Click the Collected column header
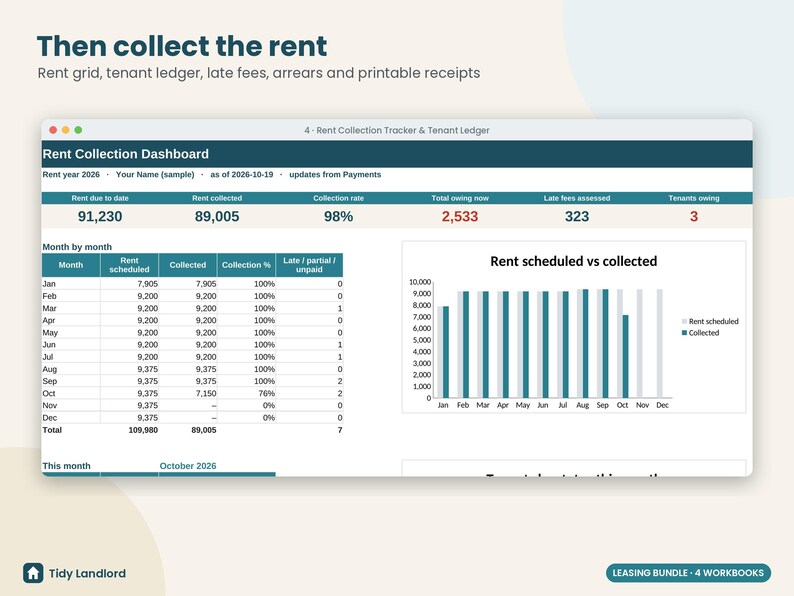This screenshot has height=596, width=794. click(x=188, y=265)
